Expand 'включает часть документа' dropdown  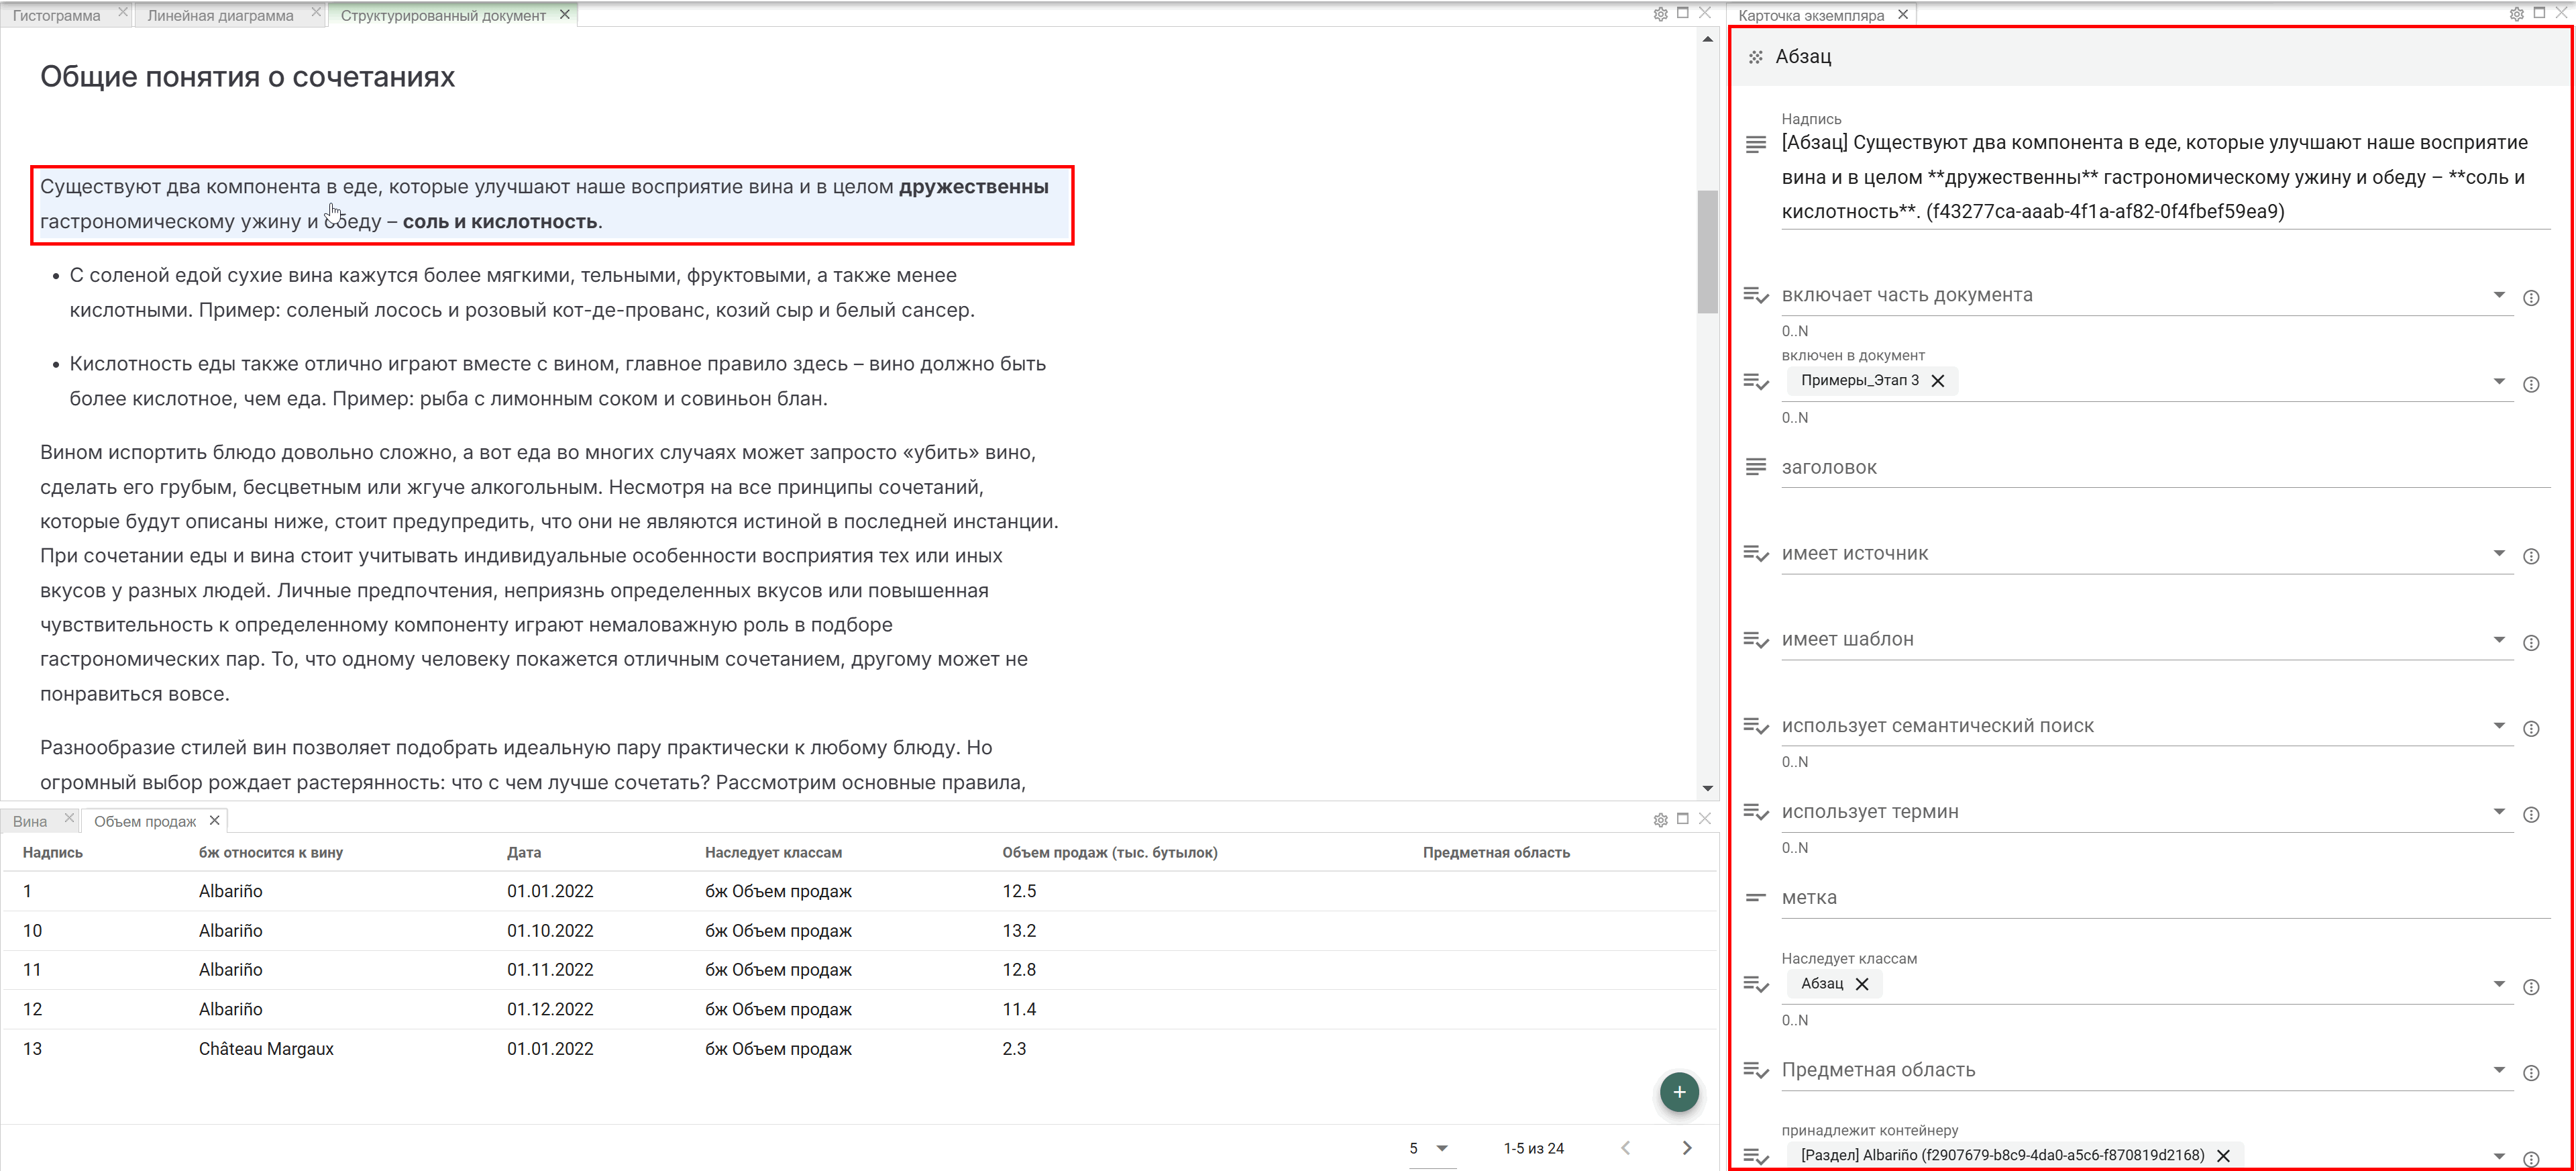pos(2498,295)
